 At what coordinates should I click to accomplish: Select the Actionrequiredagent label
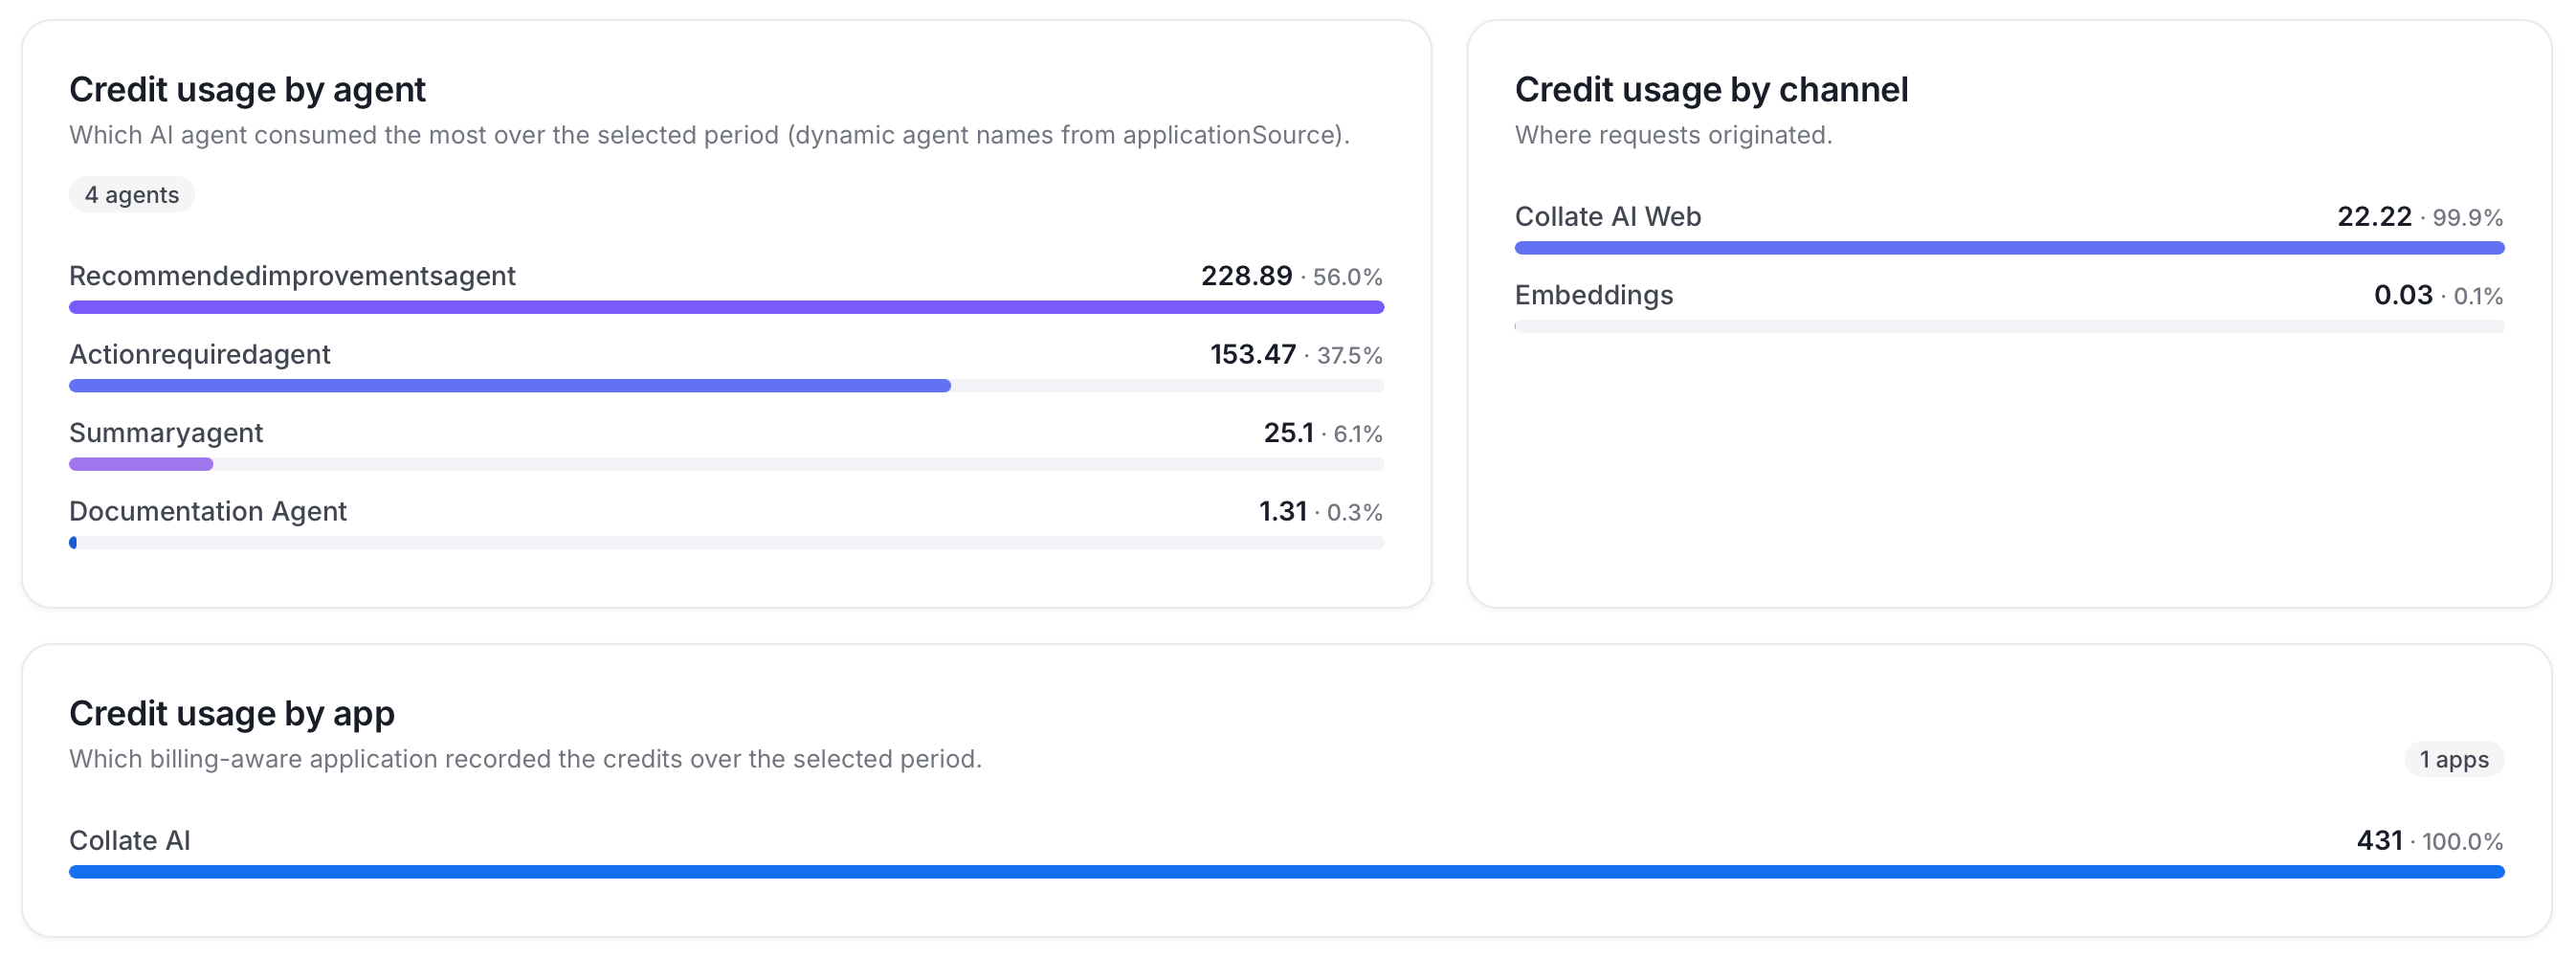click(x=200, y=355)
